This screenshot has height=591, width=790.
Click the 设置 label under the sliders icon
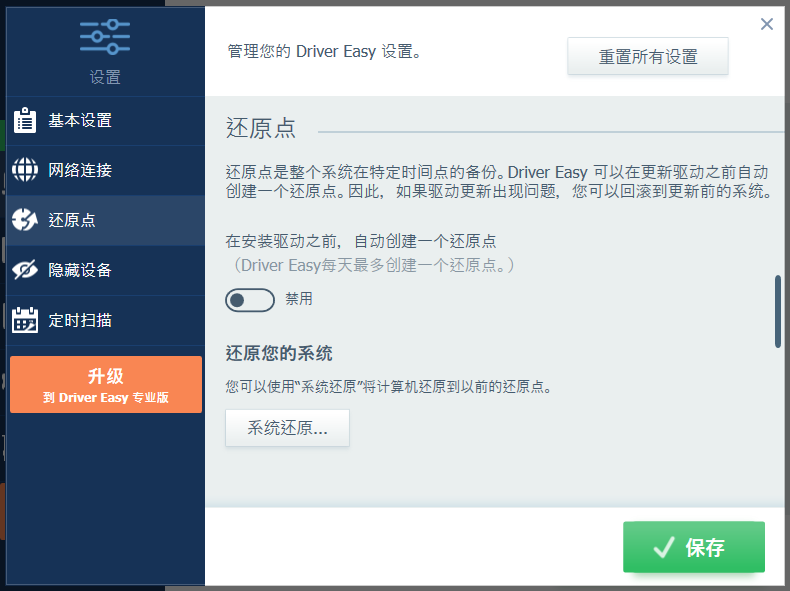[105, 77]
